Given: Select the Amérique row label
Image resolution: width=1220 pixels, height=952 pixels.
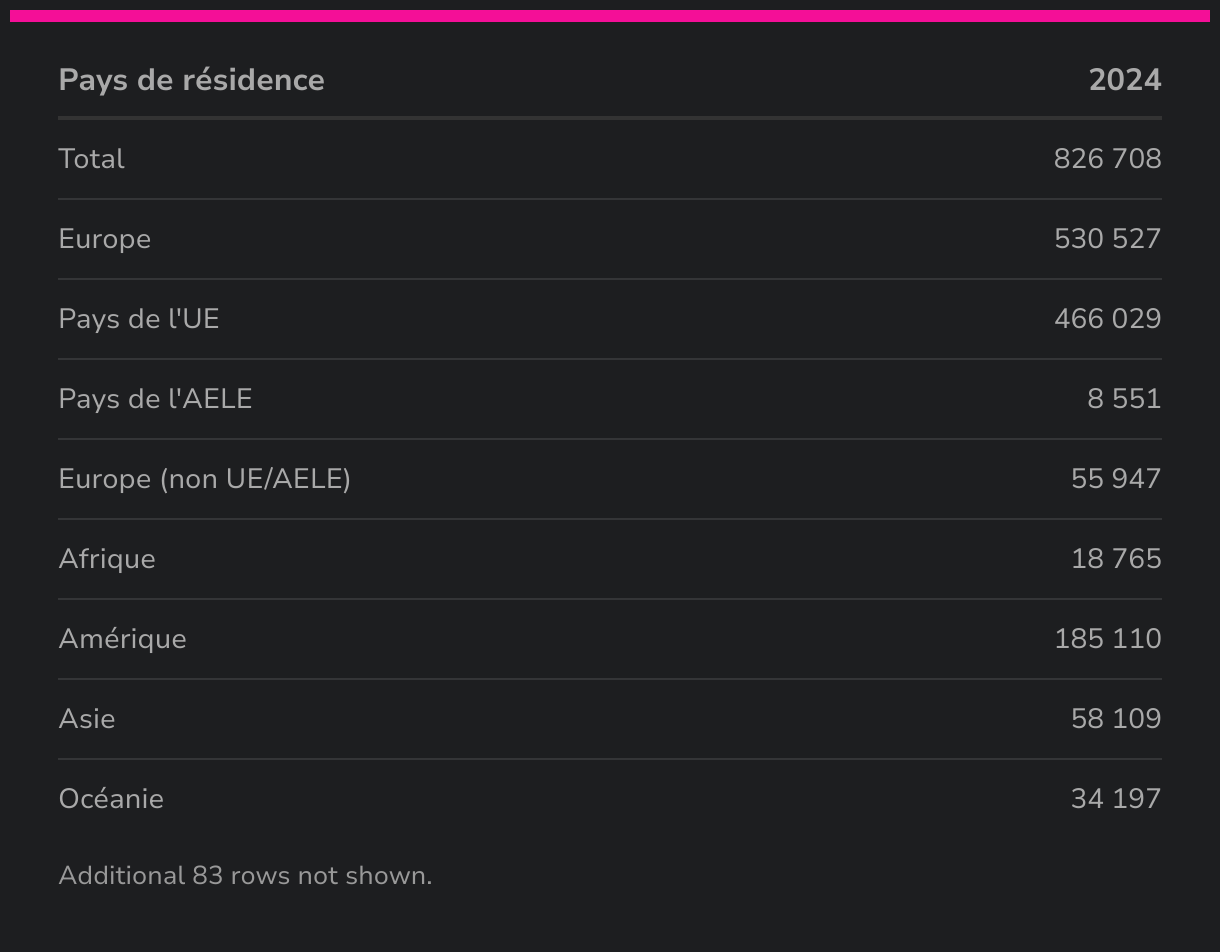Looking at the screenshot, I should tap(122, 639).
